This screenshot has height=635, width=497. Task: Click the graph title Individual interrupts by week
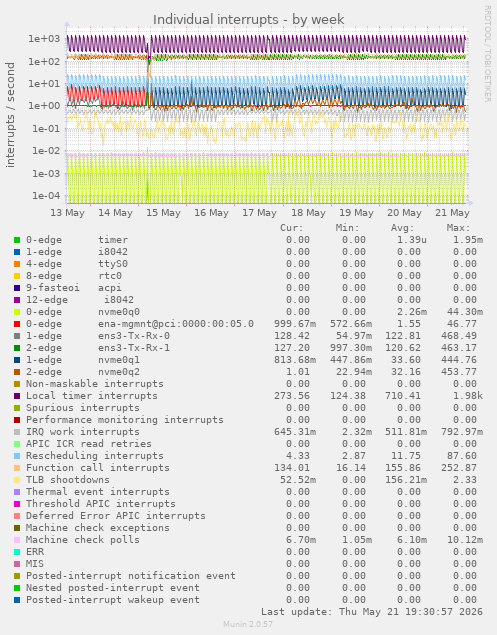coord(248,19)
